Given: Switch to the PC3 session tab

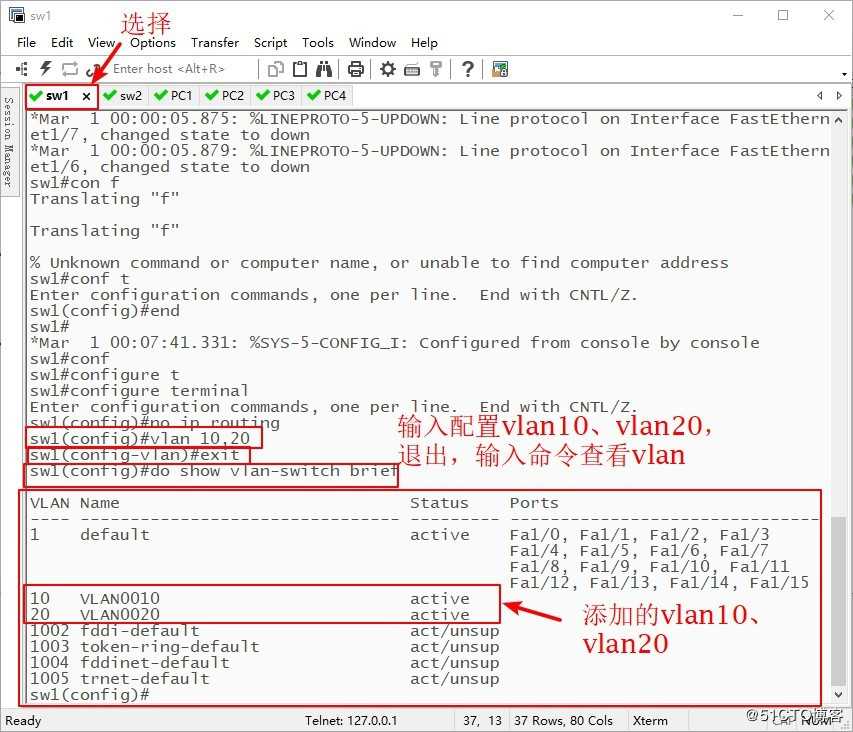Looking at the screenshot, I should pos(275,96).
